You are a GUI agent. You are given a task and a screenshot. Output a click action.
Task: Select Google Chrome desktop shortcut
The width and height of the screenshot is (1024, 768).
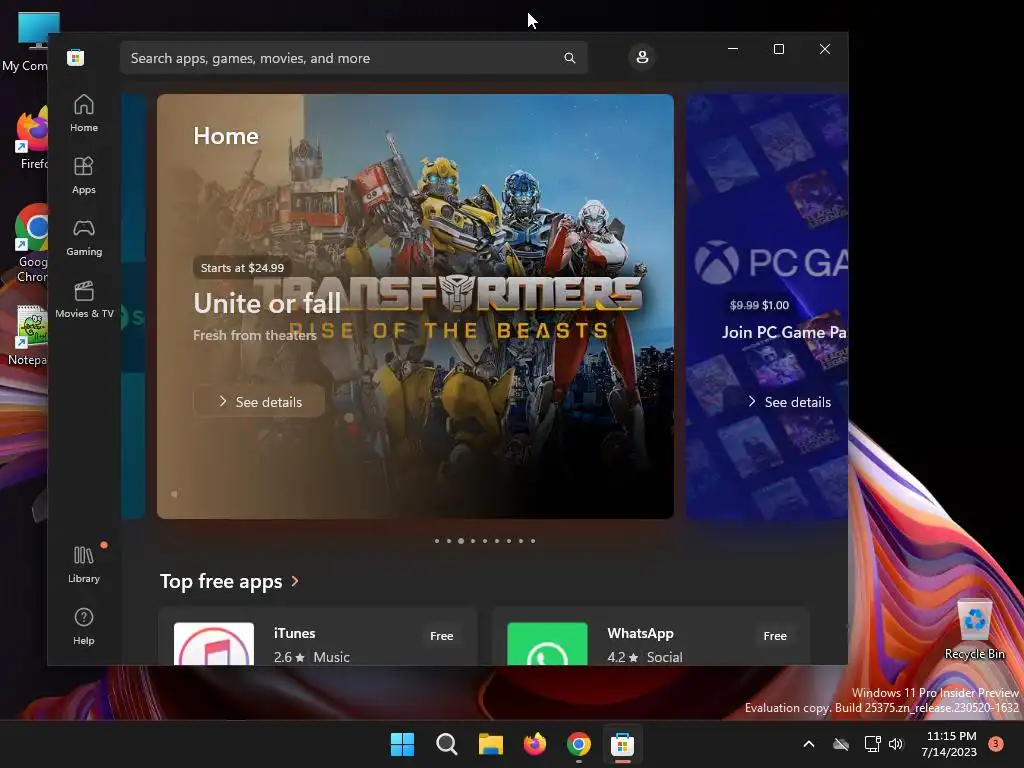coord(31,243)
